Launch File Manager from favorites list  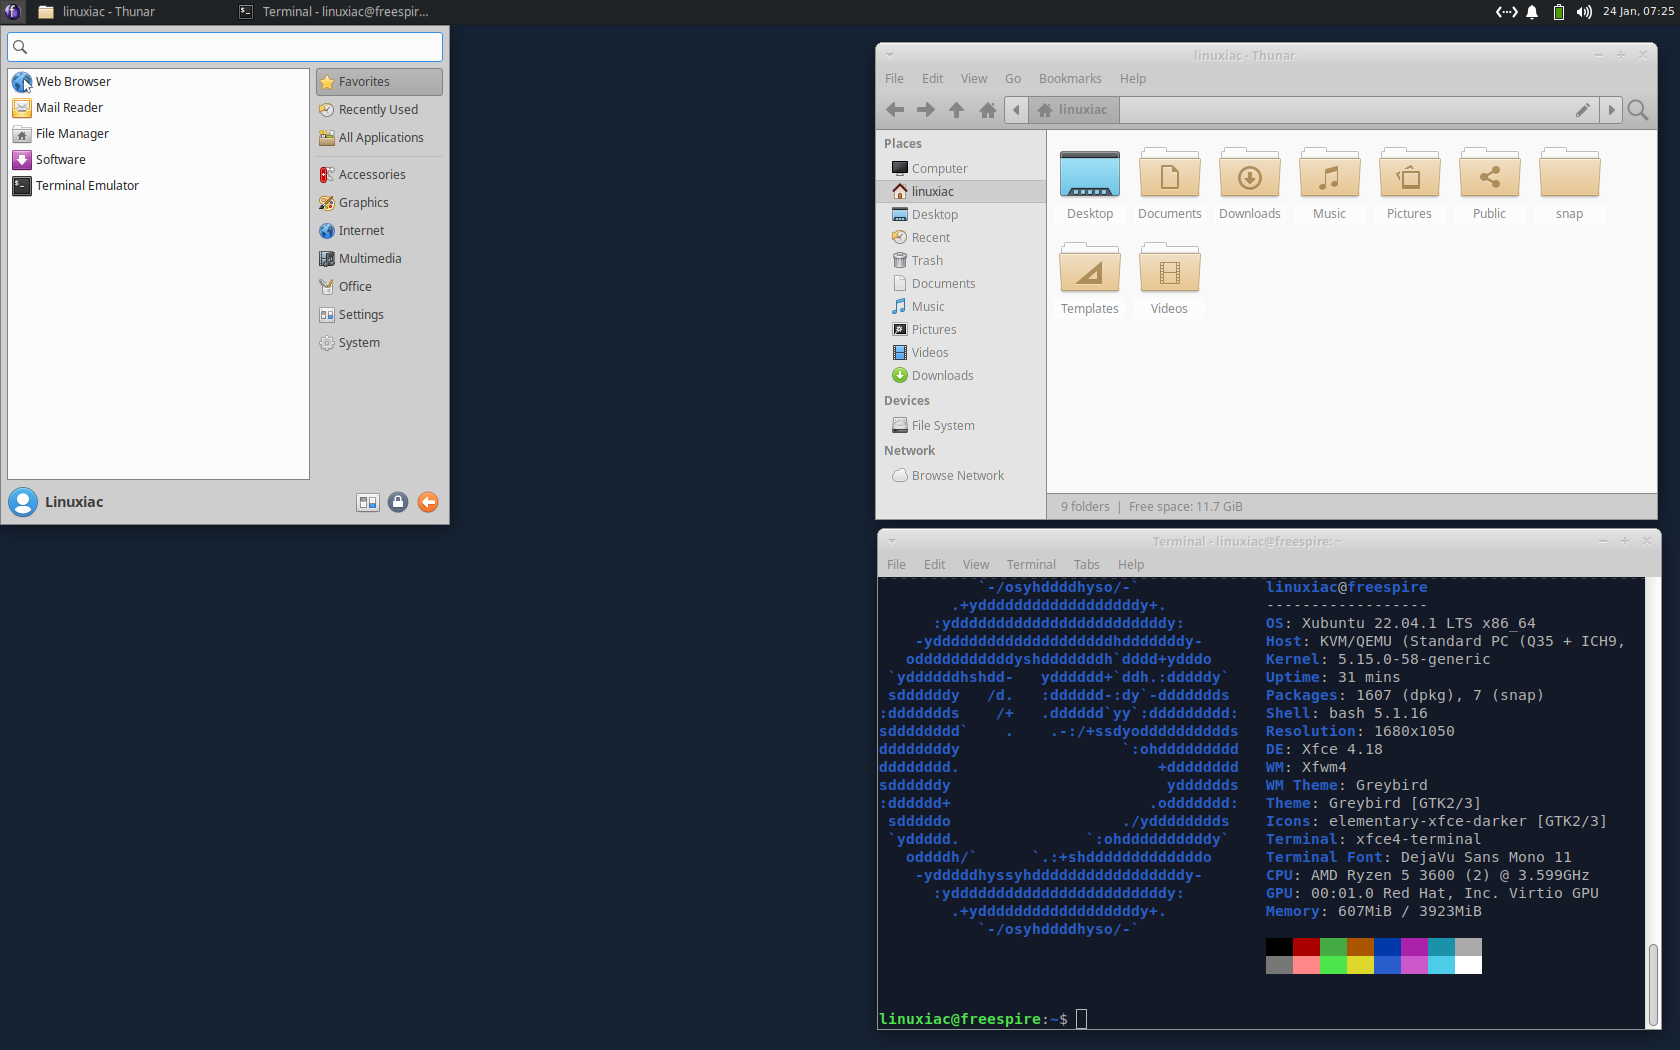click(158, 134)
